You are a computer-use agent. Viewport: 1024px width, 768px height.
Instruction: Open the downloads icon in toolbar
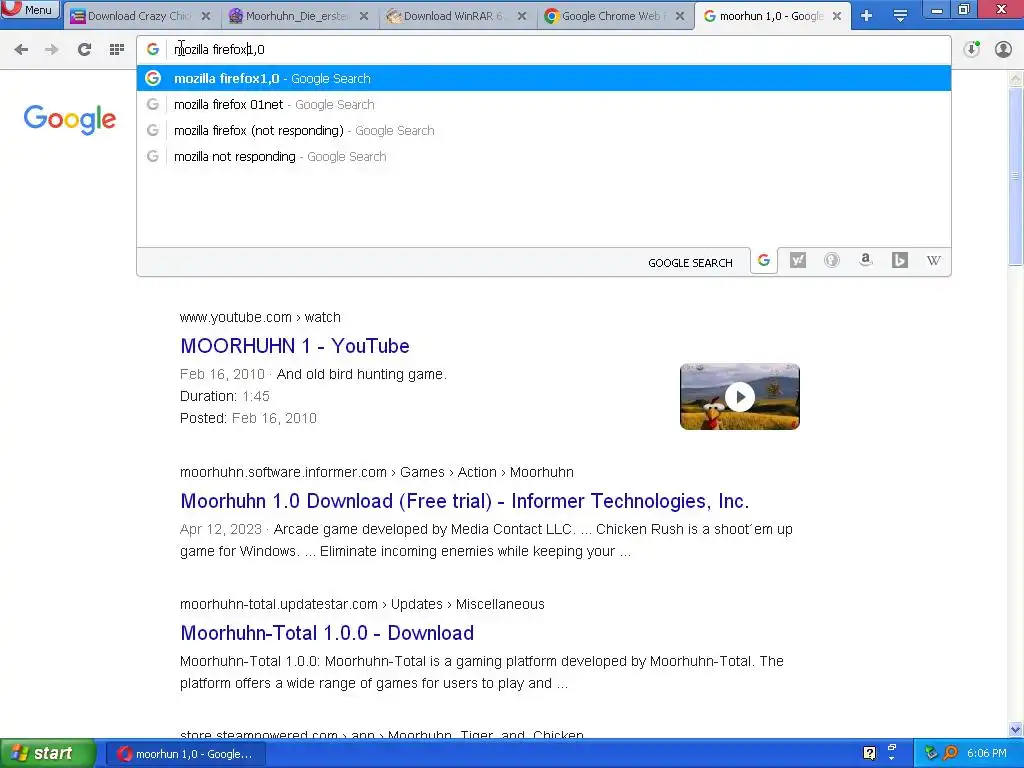(972, 49)
